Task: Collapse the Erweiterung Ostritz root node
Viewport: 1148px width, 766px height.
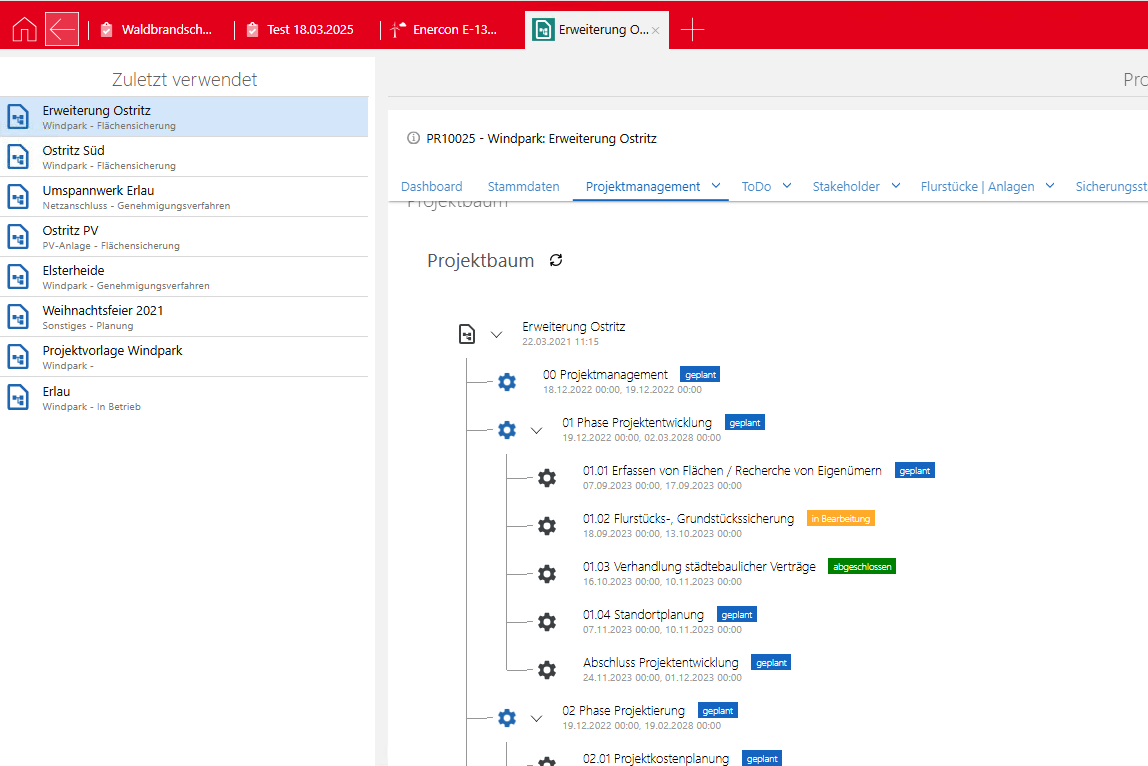Action: pyautogui.click(x=496, y=335)
